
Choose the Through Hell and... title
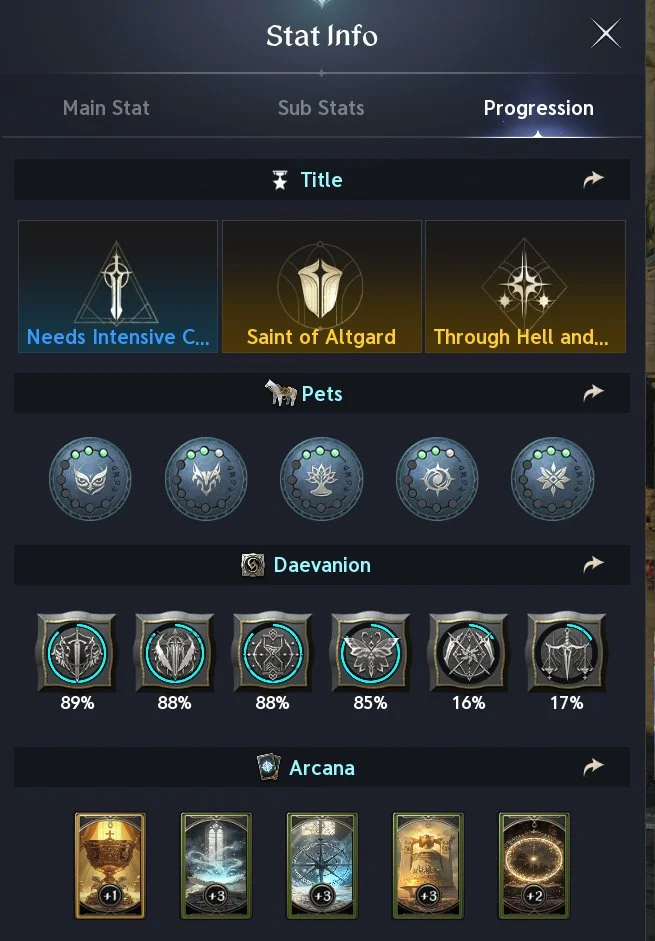[525, 287]
